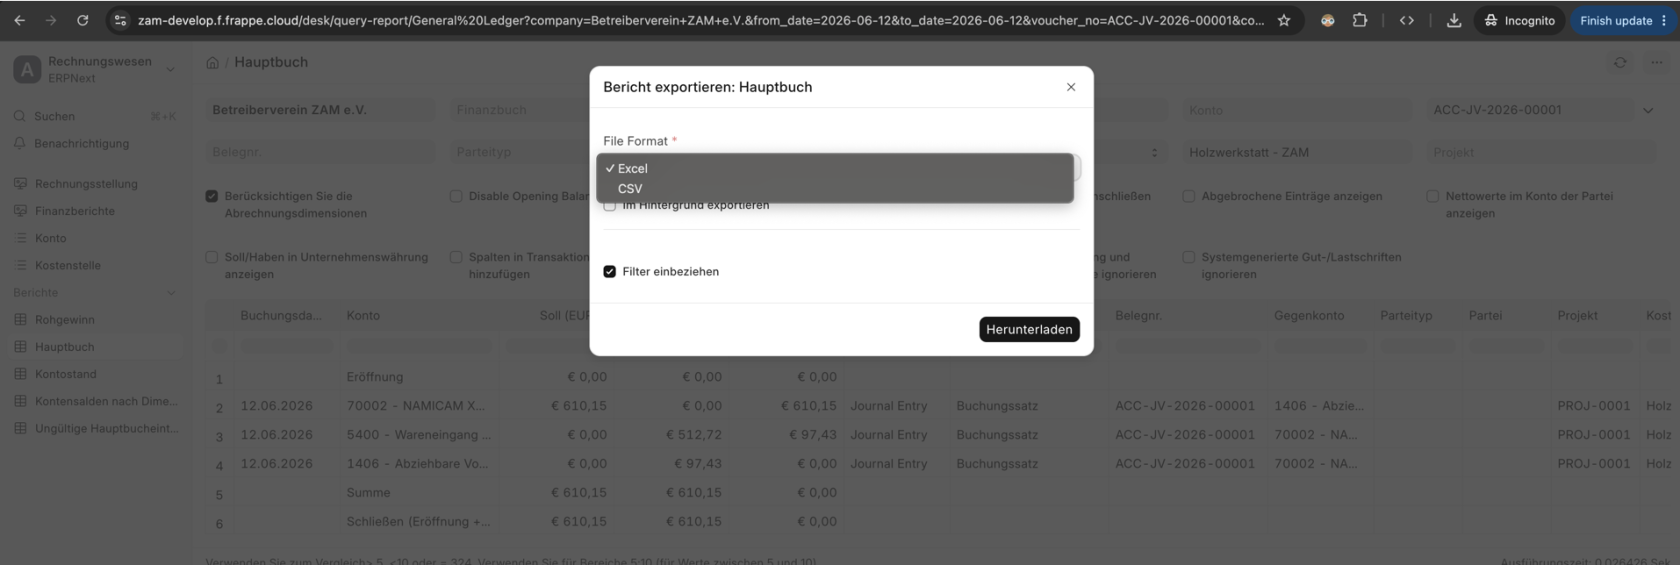
Task: Click the Herunterladen button
Action: pyautogui.click(x=1029, y=329)
